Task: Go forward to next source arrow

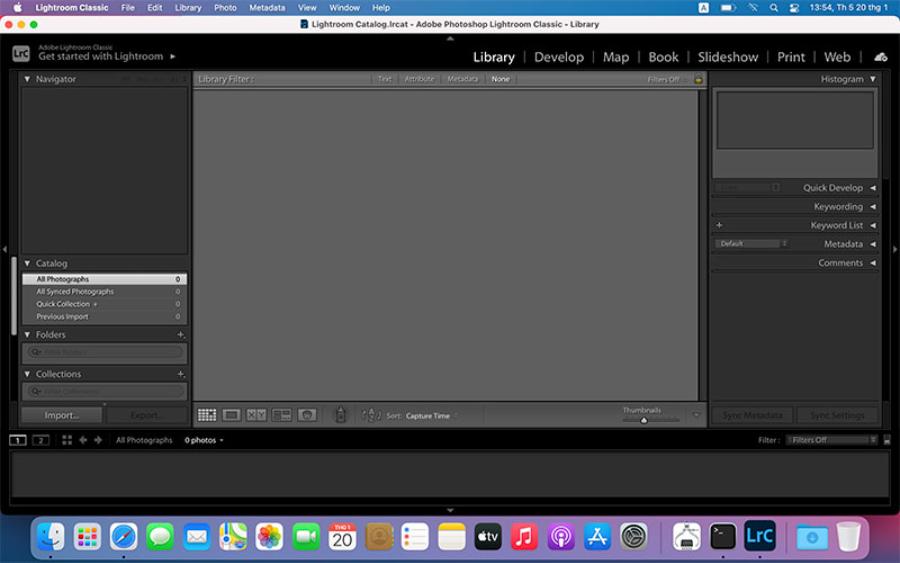Action: point(98,440)
